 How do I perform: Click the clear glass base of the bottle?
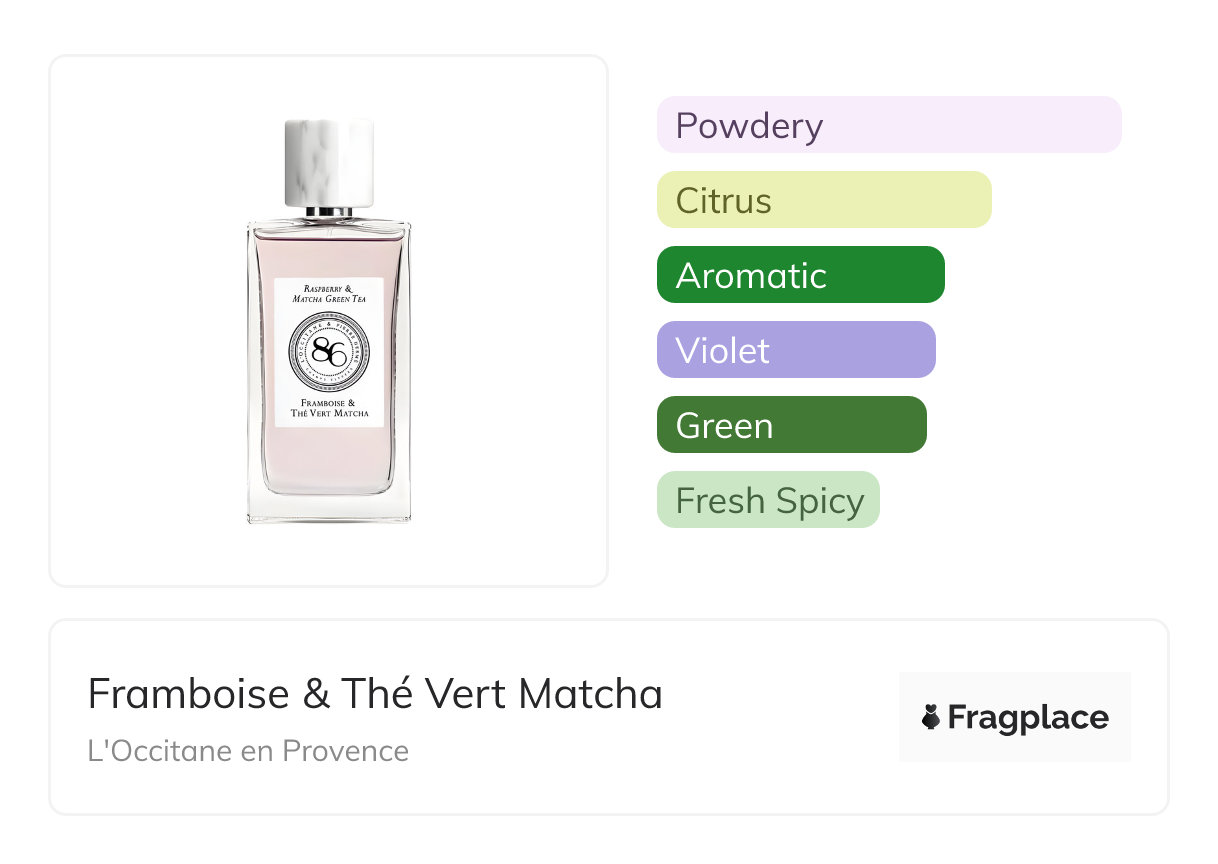[329, 507]
